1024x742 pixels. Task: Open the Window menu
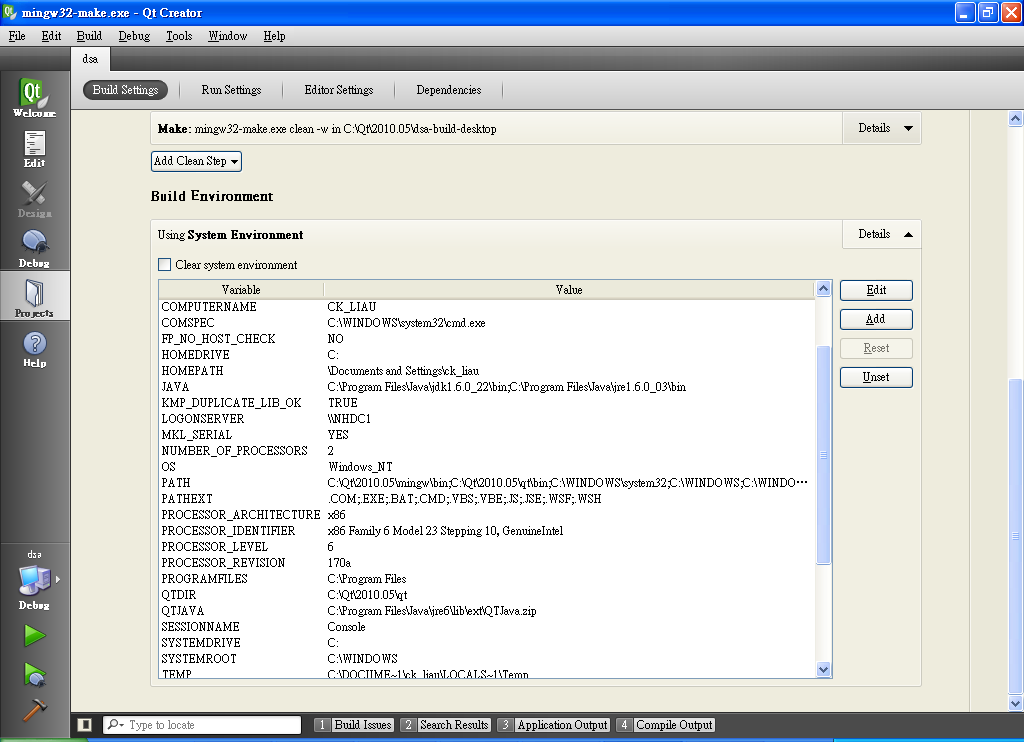tap(227, 36)
